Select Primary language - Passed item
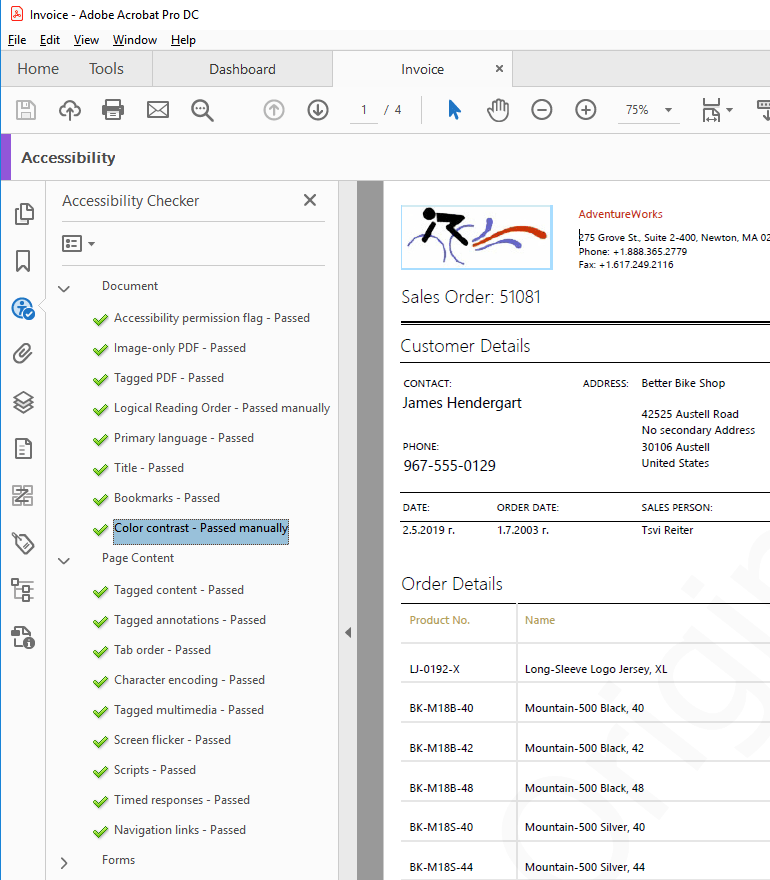Screen dimensions: 770x880 184,438
